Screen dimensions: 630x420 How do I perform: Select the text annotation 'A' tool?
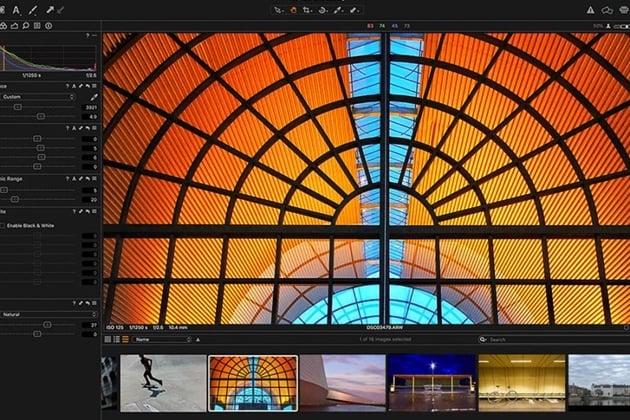[16, 10]
